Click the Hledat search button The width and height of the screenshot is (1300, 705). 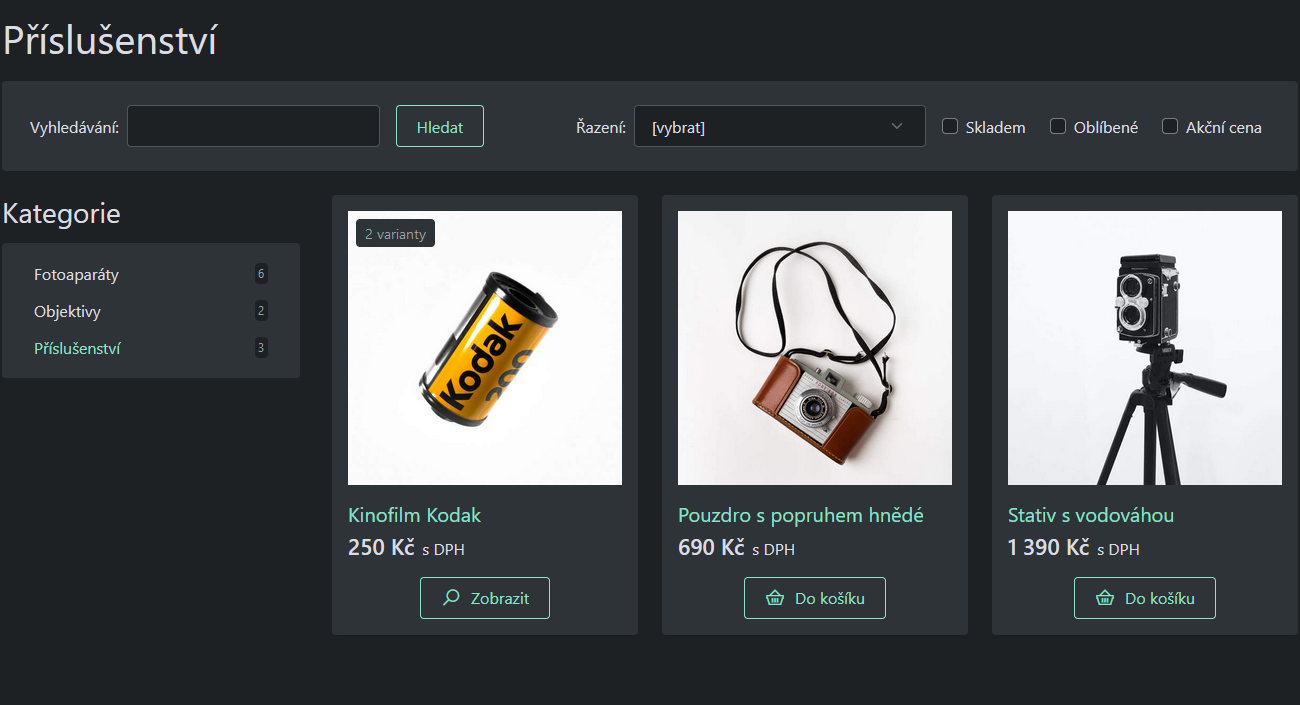click(x=440, y=126)
